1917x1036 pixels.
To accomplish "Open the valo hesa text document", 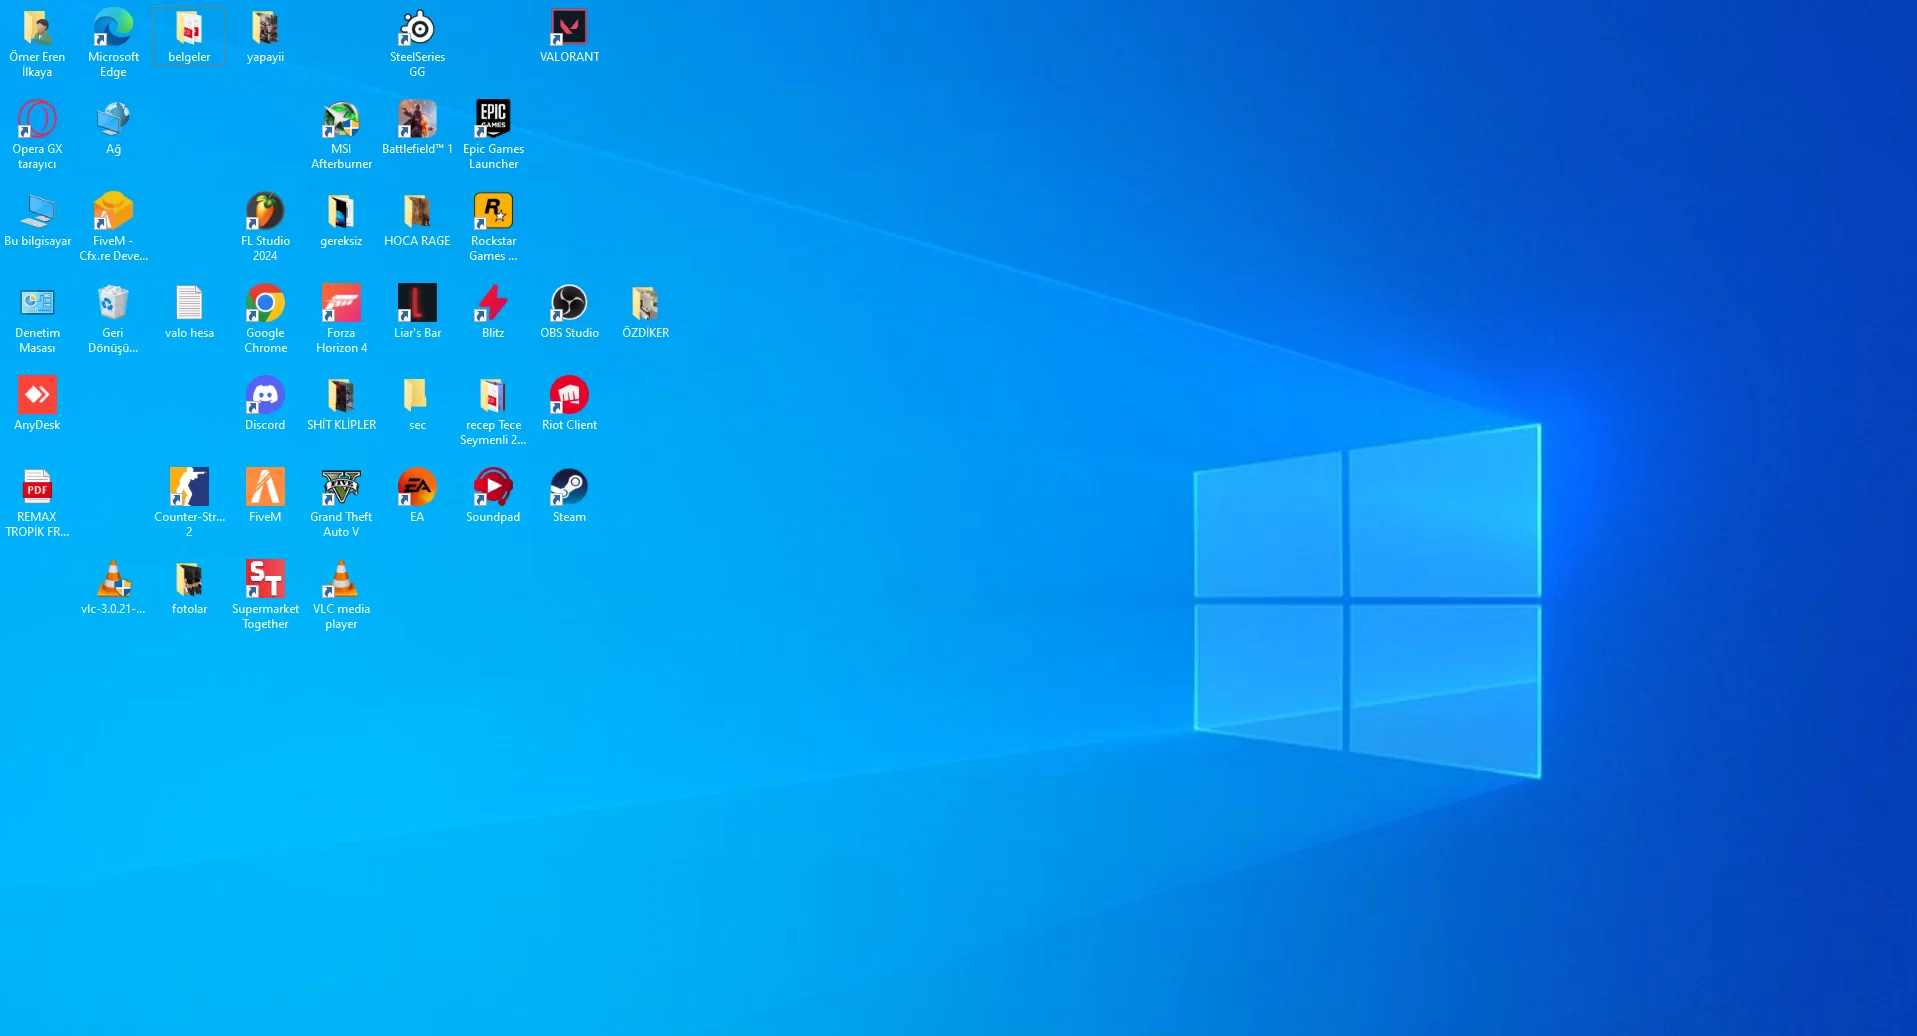I will (x=189, y=303).
